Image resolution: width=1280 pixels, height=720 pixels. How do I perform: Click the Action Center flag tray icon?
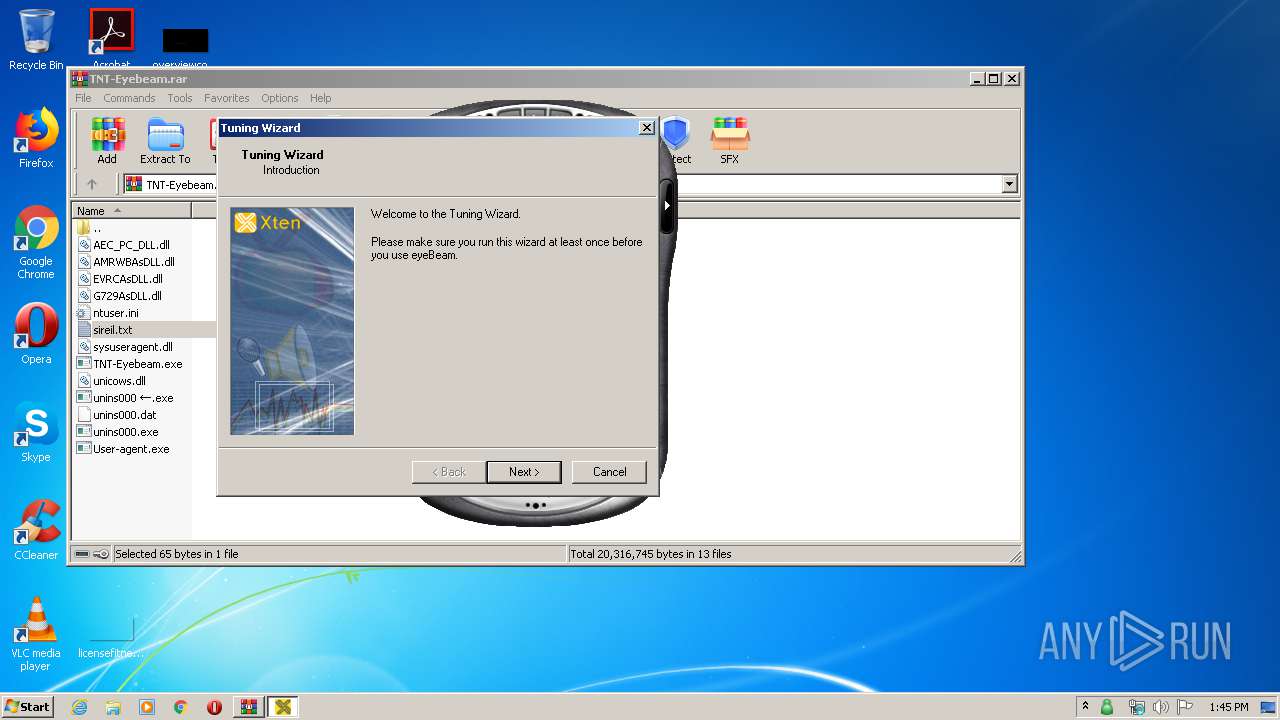coord(1185,707)
